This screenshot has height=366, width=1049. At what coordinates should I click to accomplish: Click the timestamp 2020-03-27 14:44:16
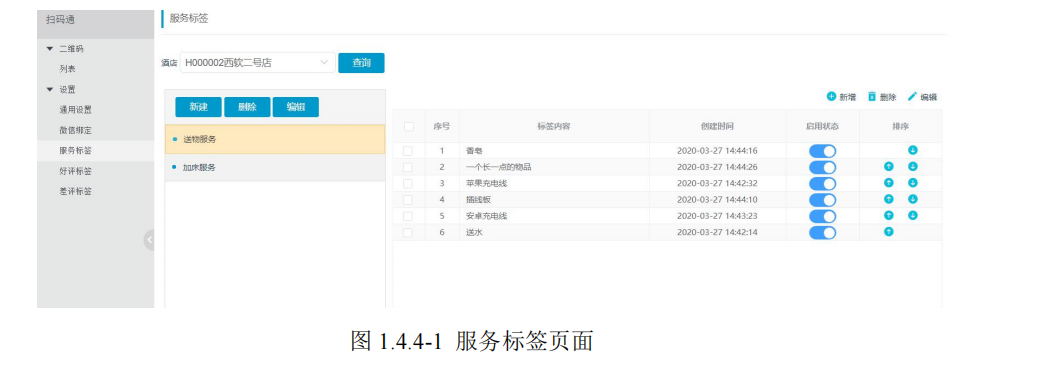tap(717, 151)
